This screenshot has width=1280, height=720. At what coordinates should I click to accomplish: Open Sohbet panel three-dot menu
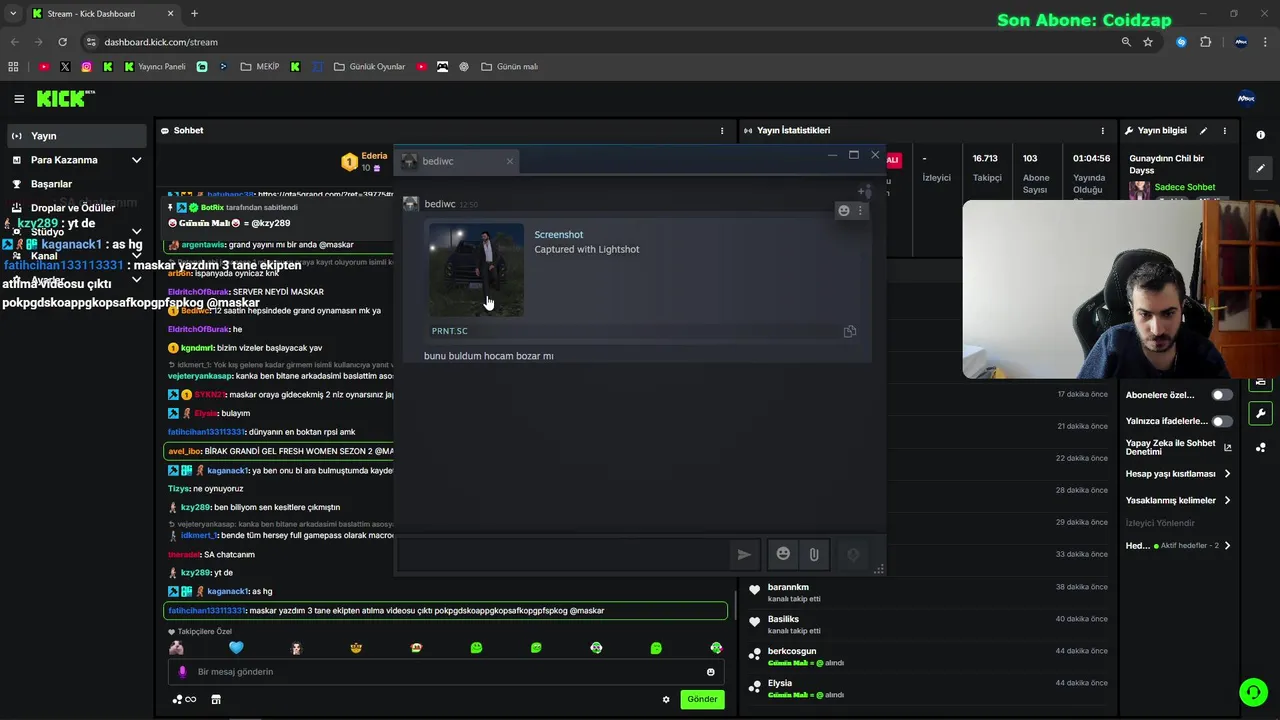pyautogui.click(x=722, y=131)
